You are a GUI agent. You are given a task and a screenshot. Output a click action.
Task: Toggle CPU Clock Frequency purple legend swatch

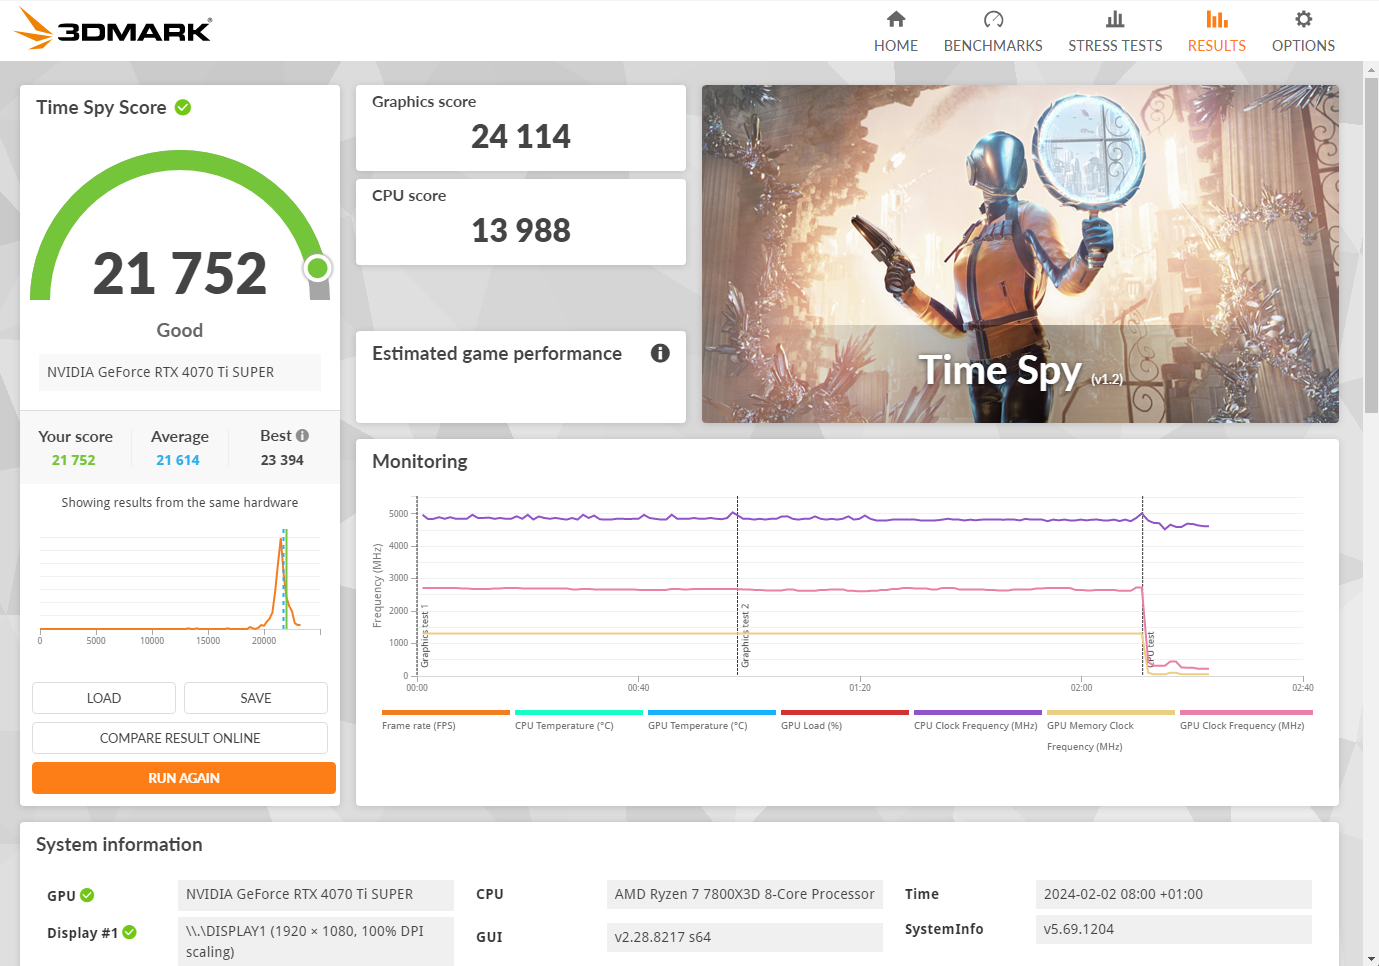[978, 713]
